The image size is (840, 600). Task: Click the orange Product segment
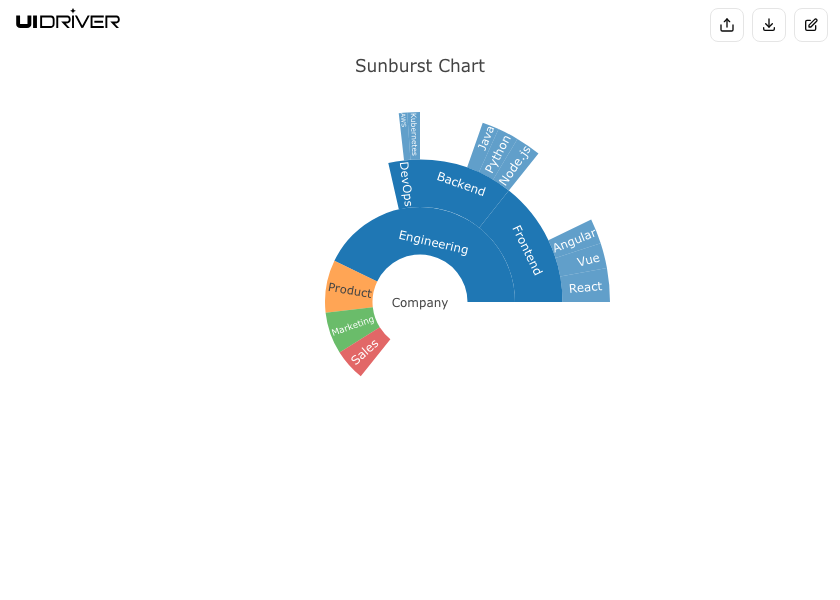(x=350, y=291)
